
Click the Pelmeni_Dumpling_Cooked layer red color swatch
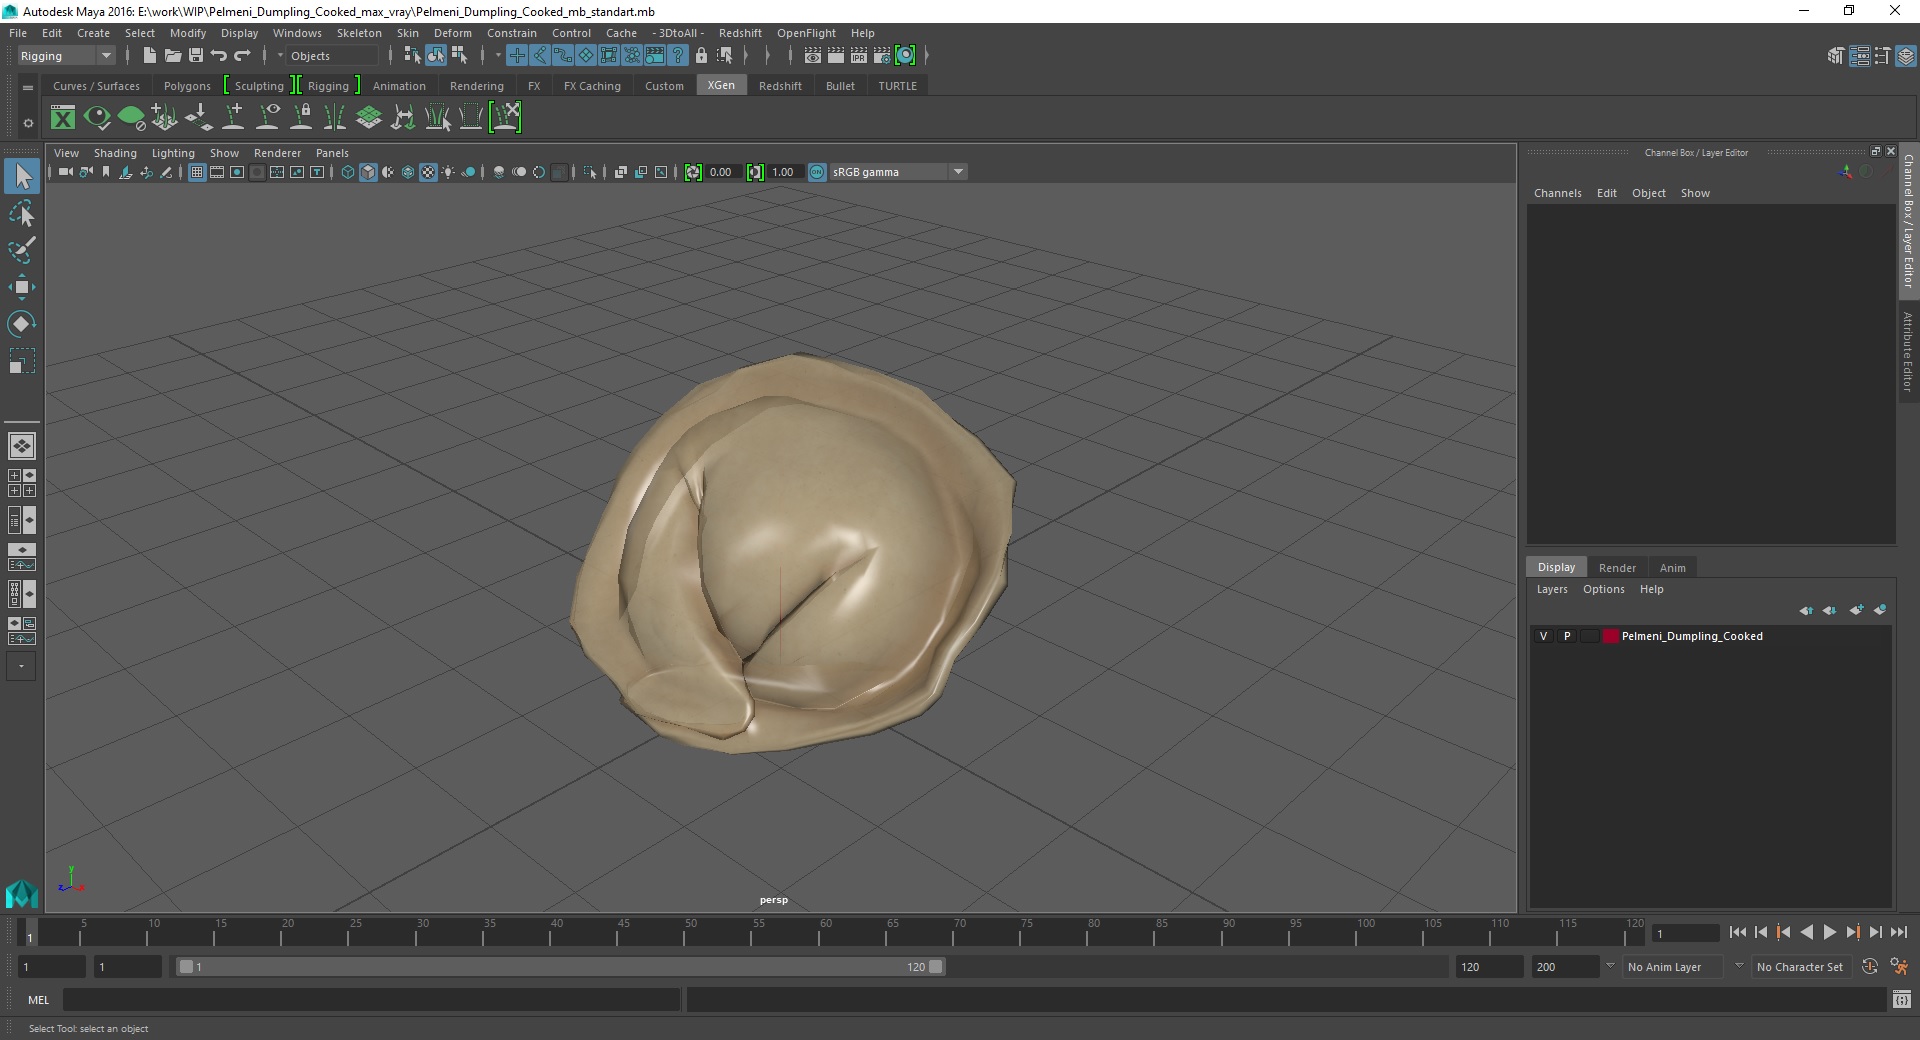pos(1610,637)
